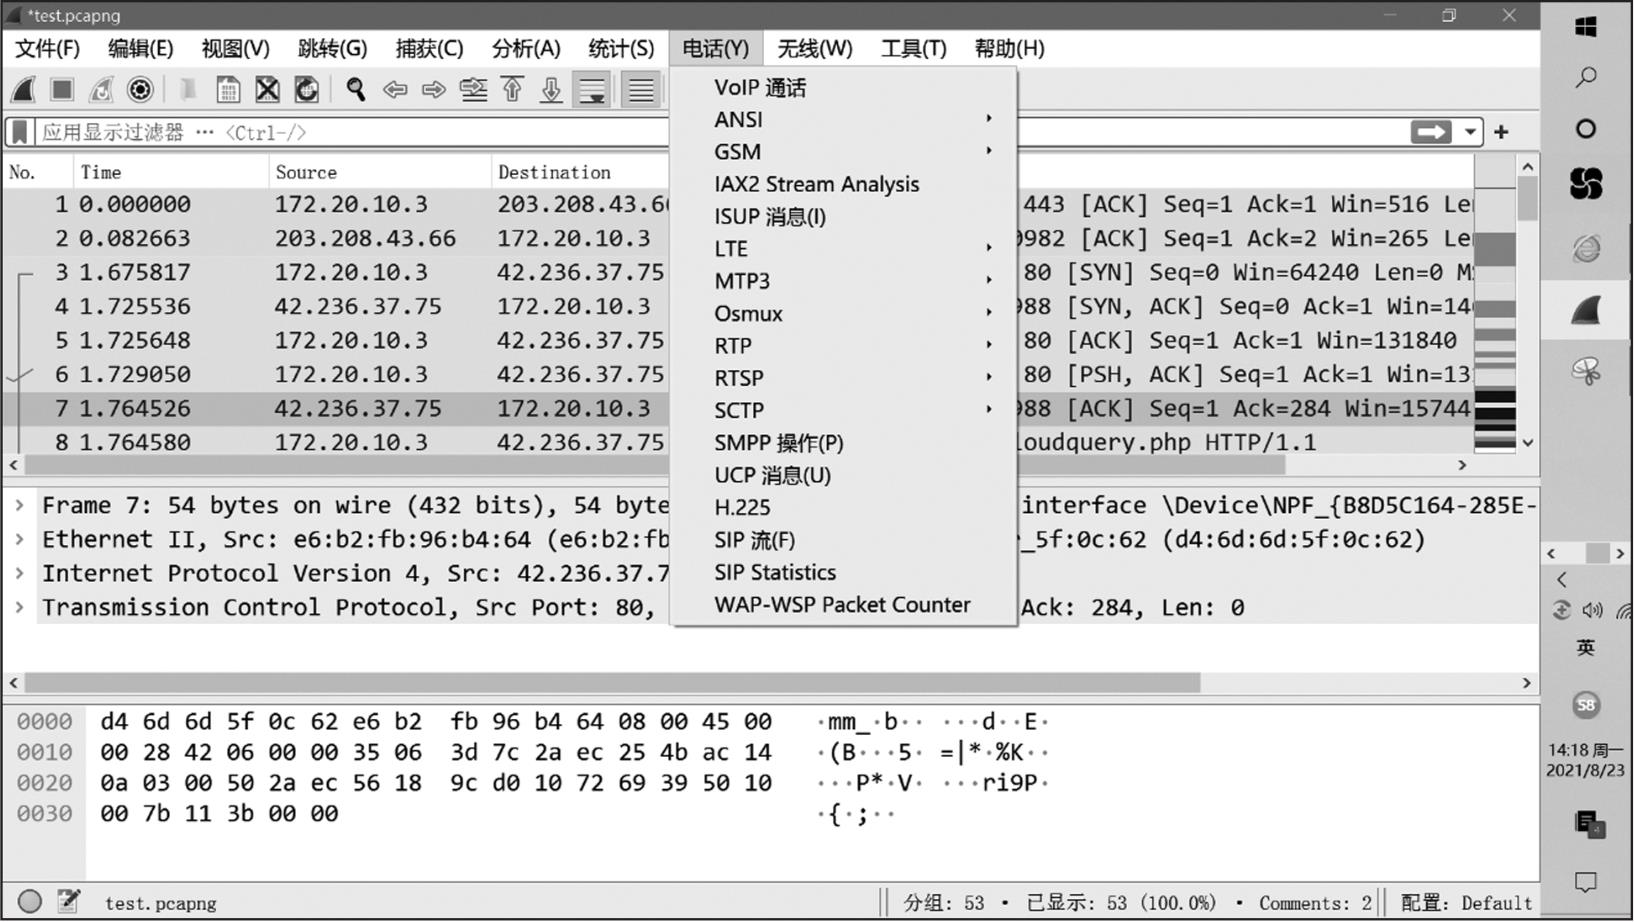Apply the display filter with the arrow button
The image size is (1634, 922).
click(1431, 132)
